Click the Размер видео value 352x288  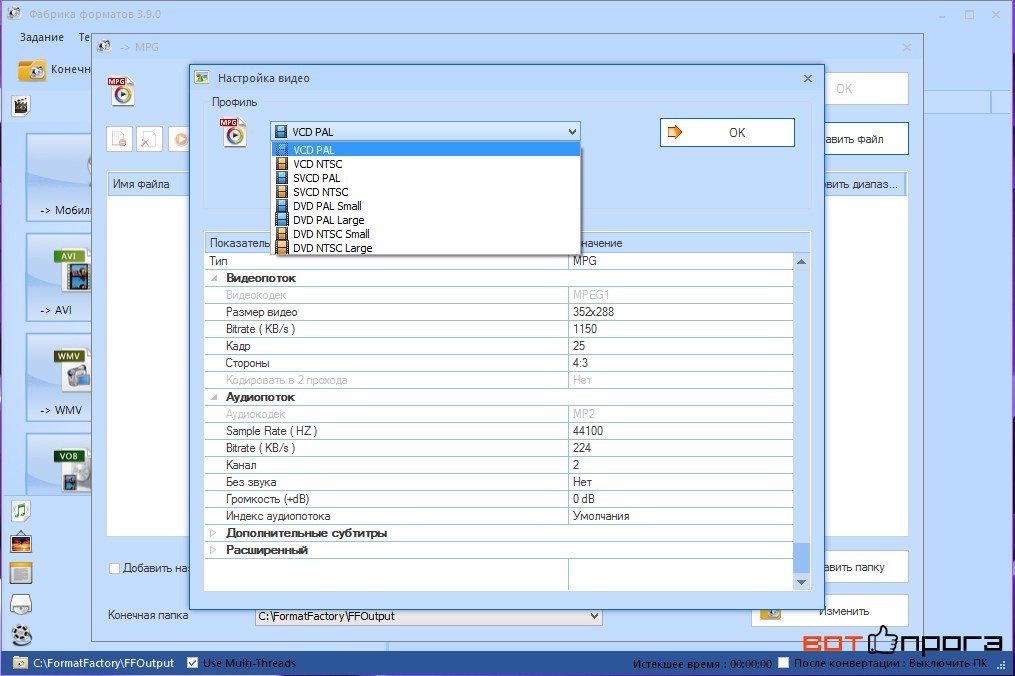[x=680, y=312]
